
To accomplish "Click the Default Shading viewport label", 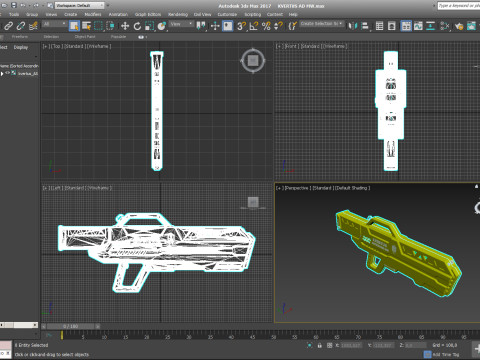I will tap(352, 188).
